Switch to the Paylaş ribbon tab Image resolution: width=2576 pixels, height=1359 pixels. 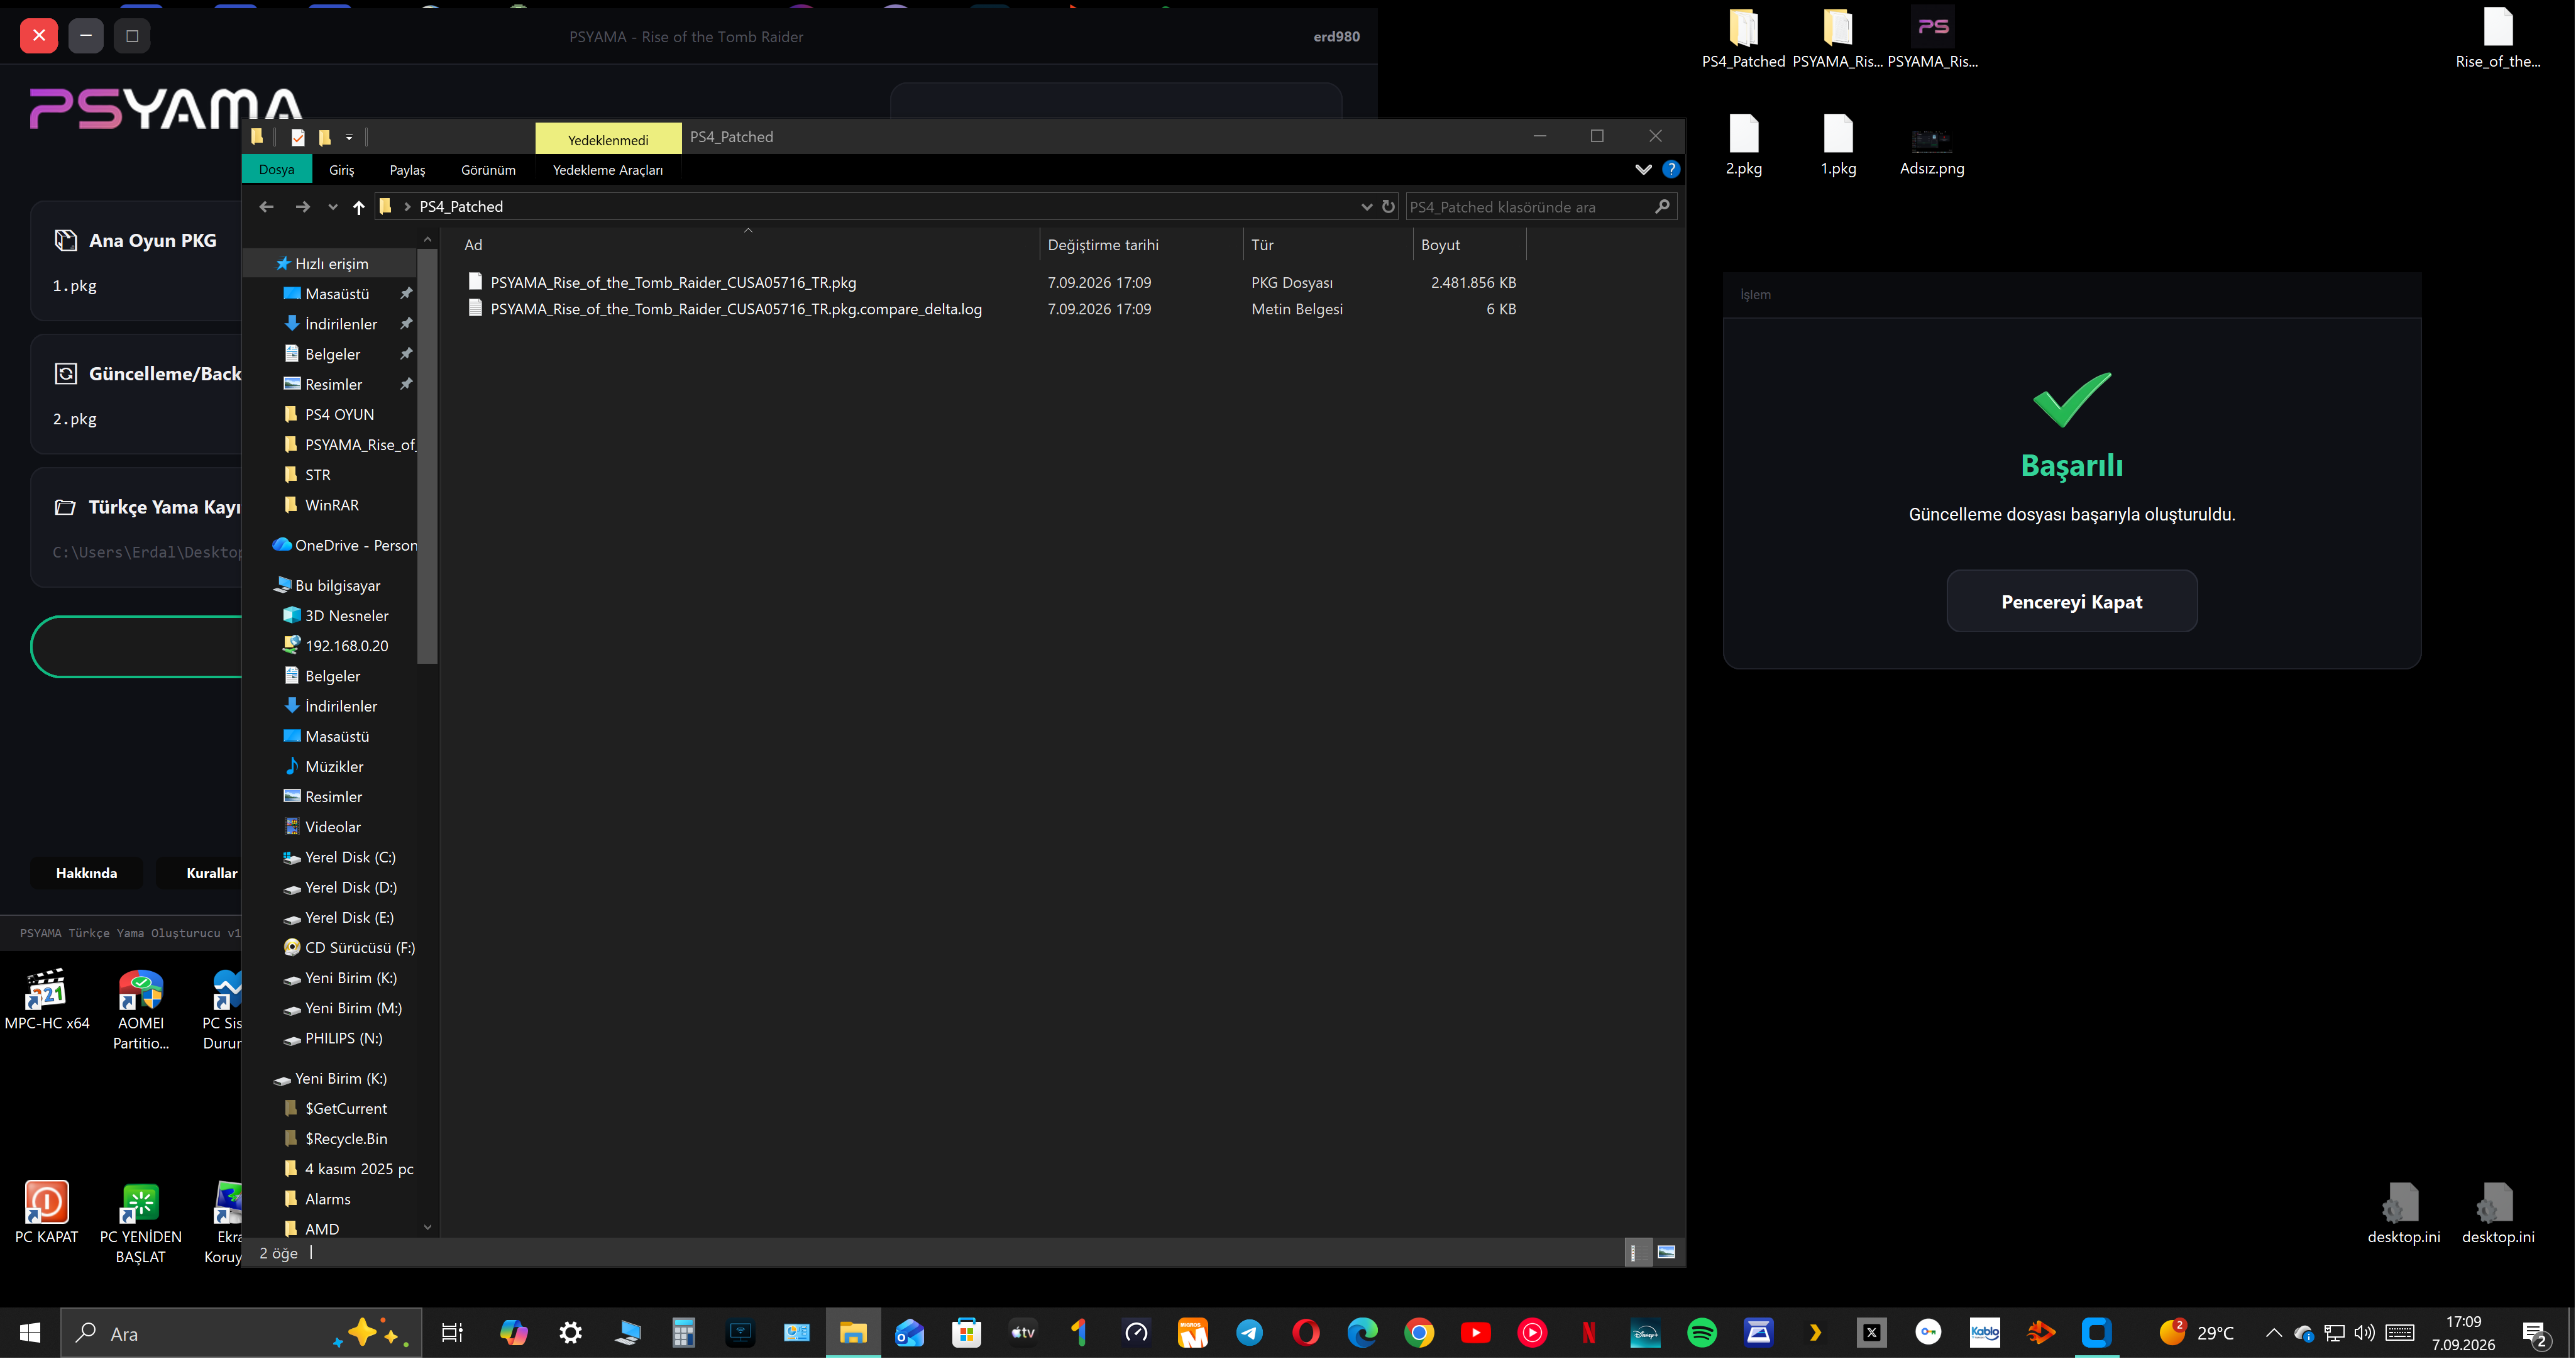coord(407,169)
